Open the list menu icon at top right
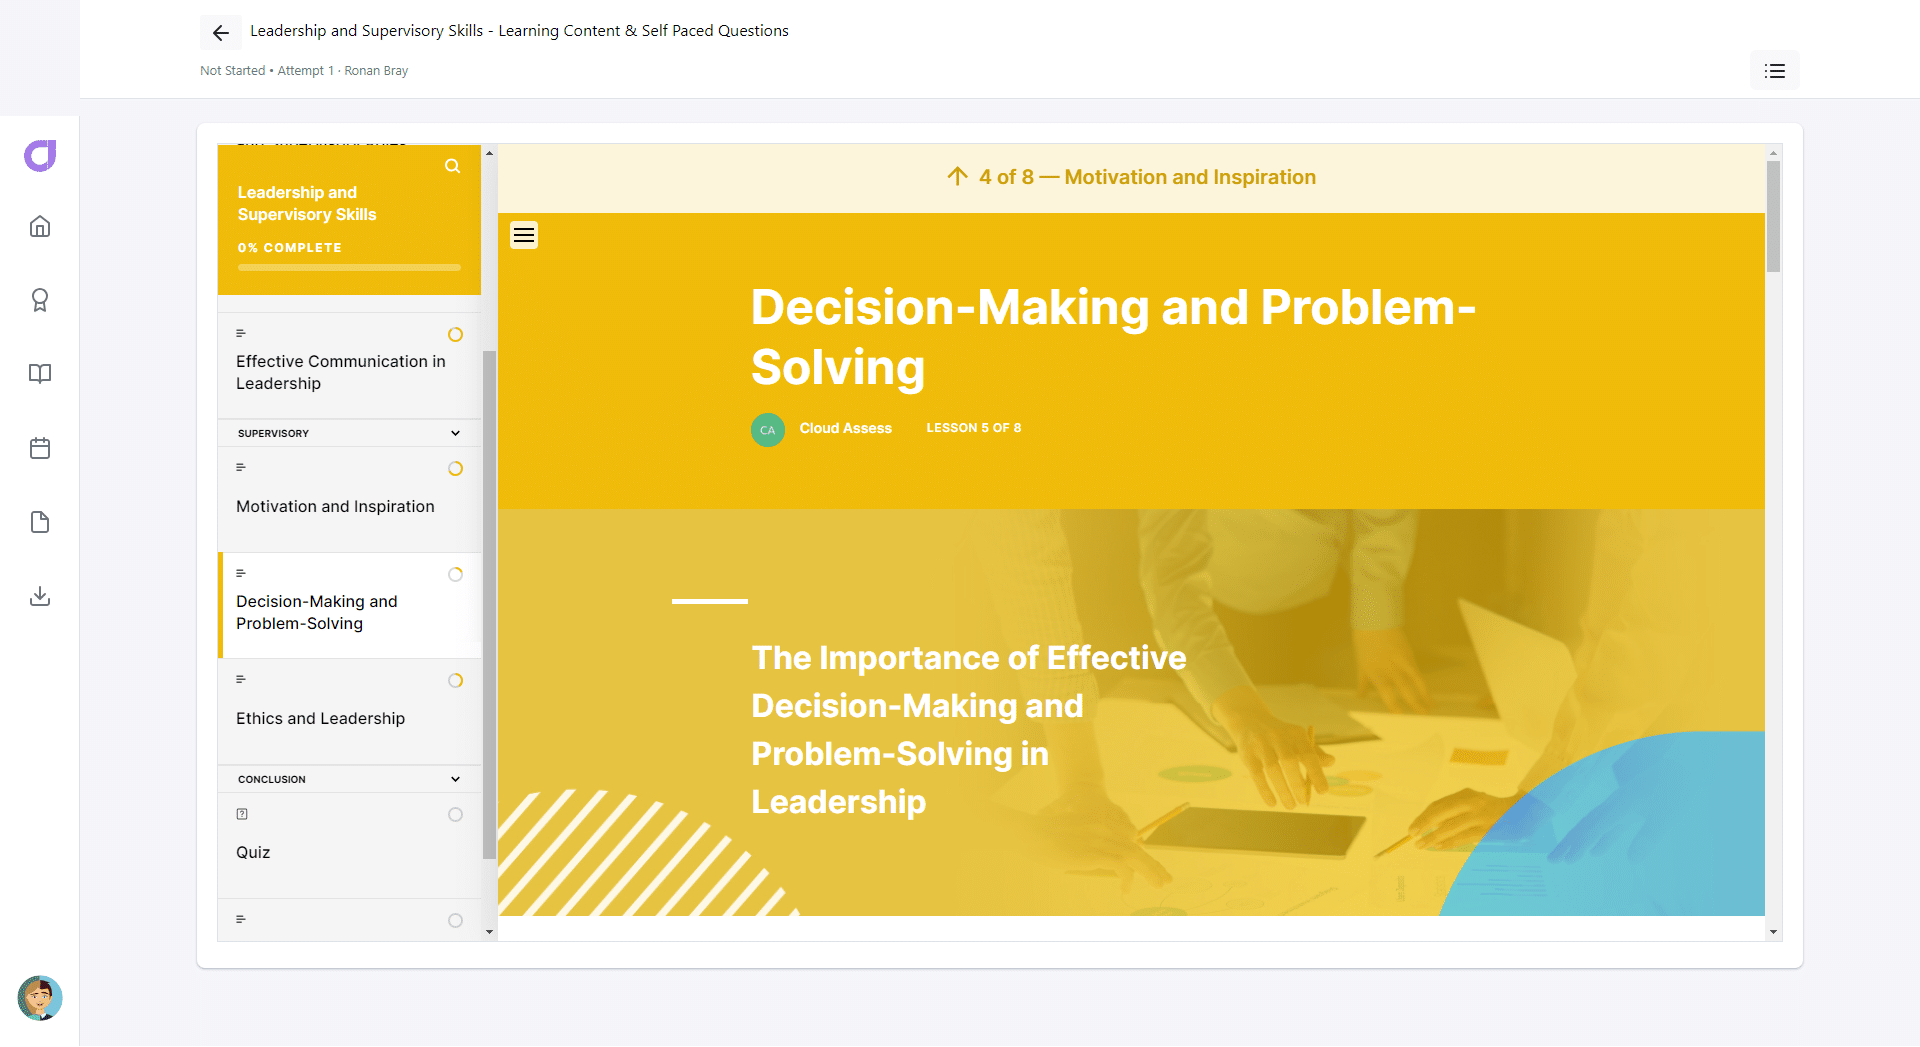This screenshot has width=1920, height=1047. tap(1774, 71)
